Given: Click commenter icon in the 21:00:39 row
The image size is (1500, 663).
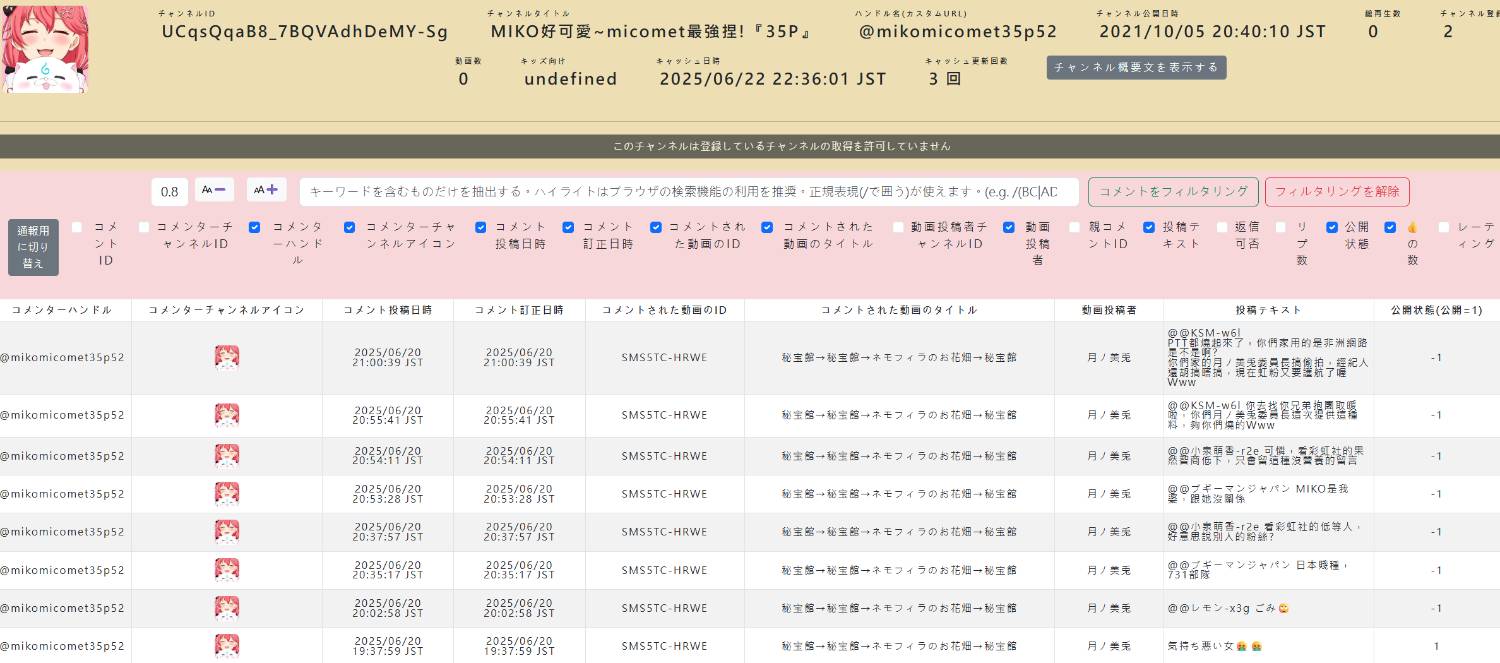Looking at the screenshot, I should [227, 357].
